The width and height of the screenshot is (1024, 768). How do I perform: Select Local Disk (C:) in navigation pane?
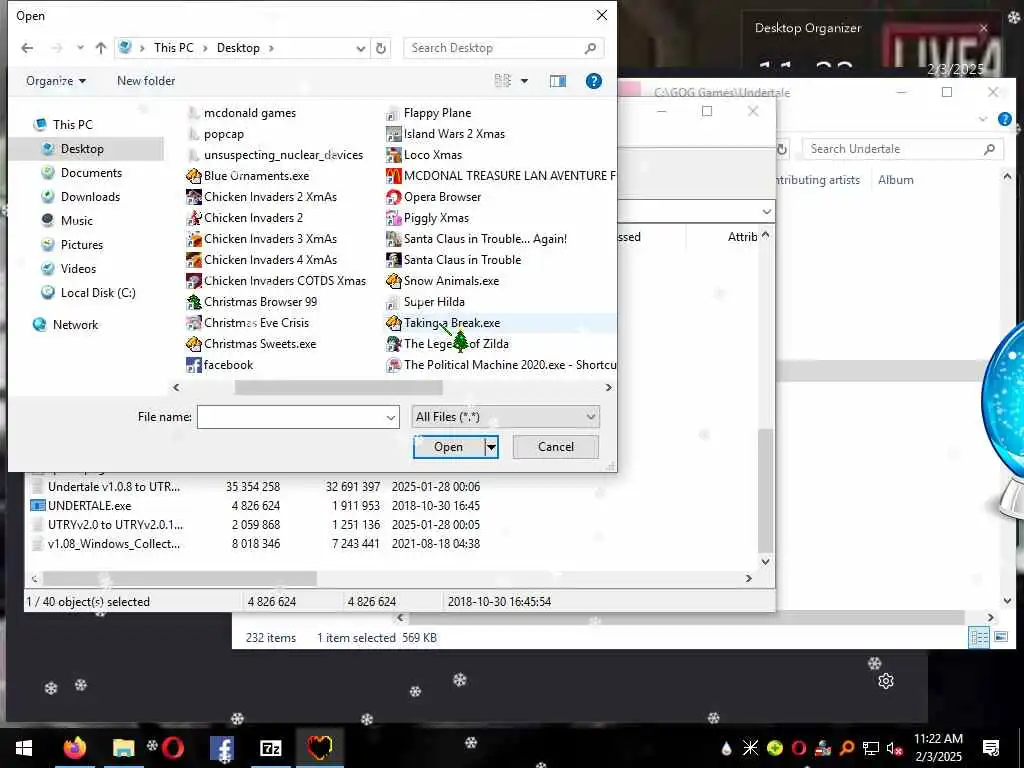98,293
